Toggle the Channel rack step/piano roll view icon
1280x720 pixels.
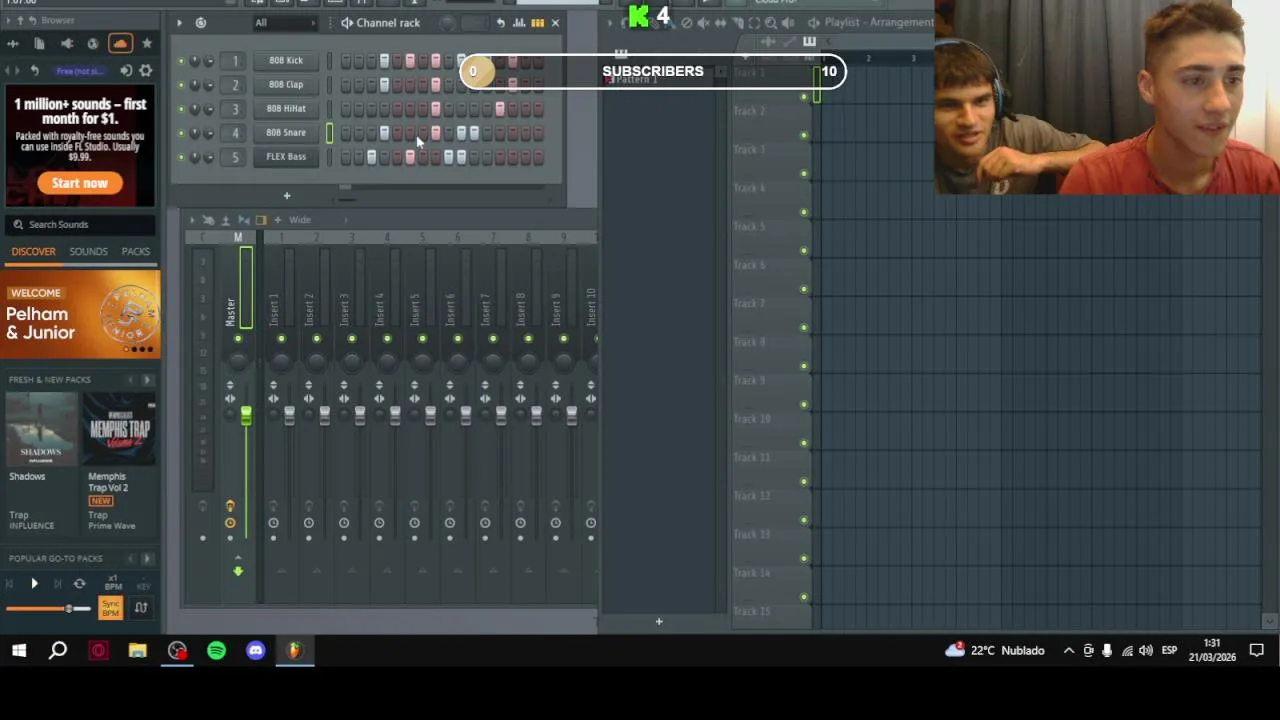click(x=538, y=23)
